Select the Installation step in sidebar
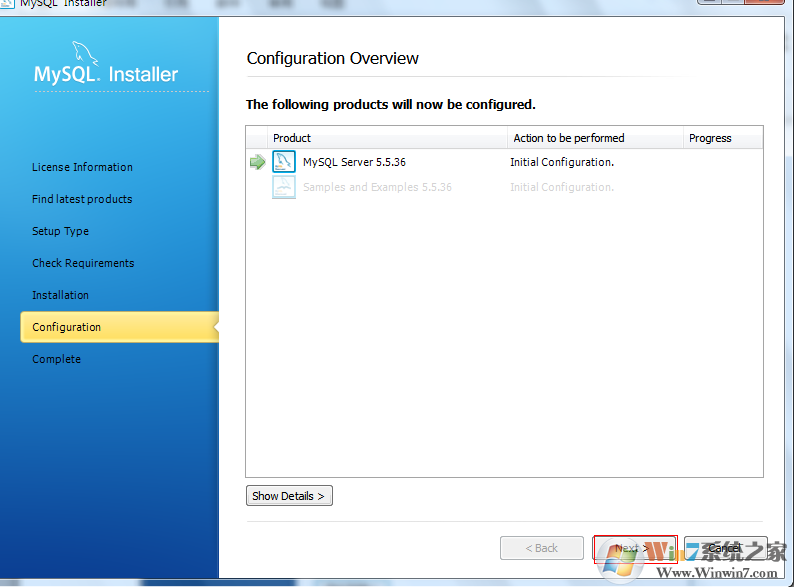 pyautogui.click(x=60, y=295)
